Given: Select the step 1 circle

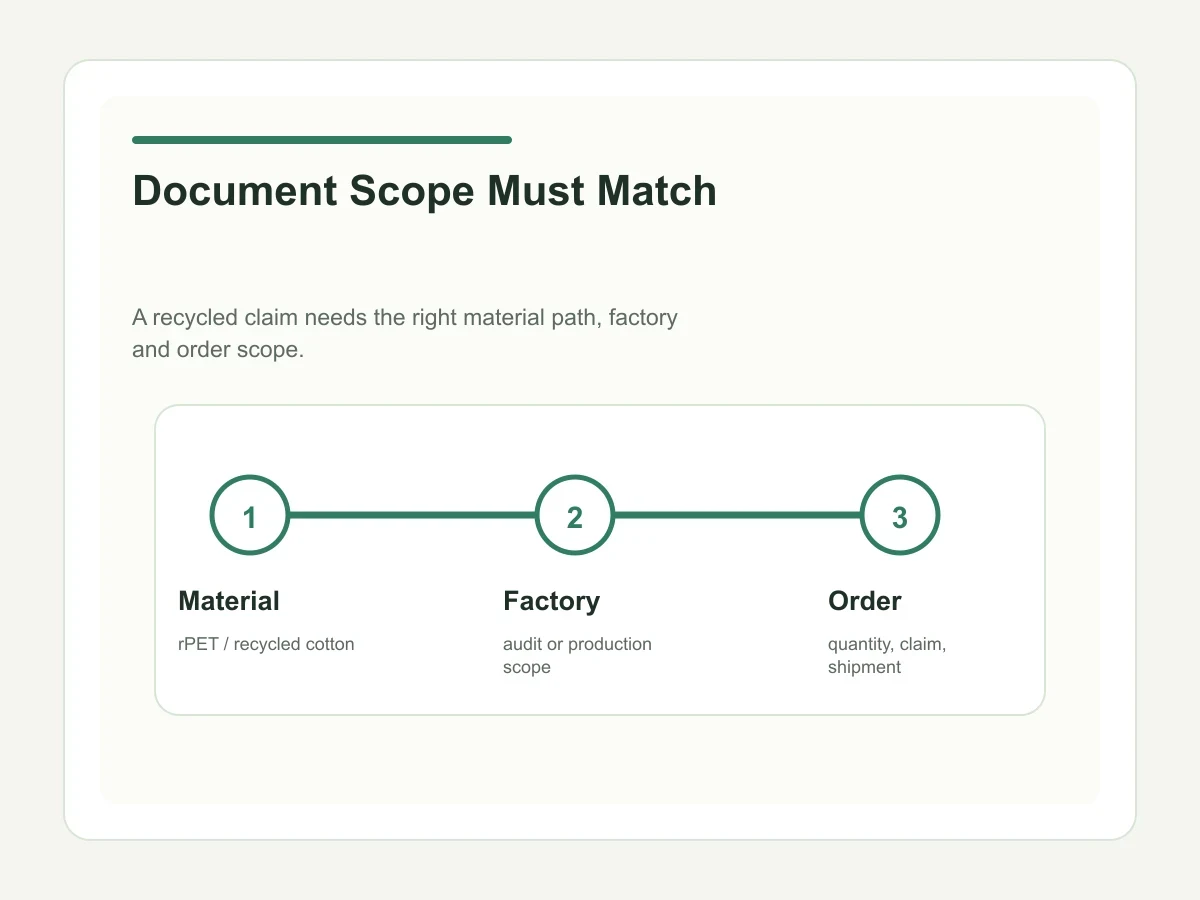Looking at the screenshot, I should (250, 515).
